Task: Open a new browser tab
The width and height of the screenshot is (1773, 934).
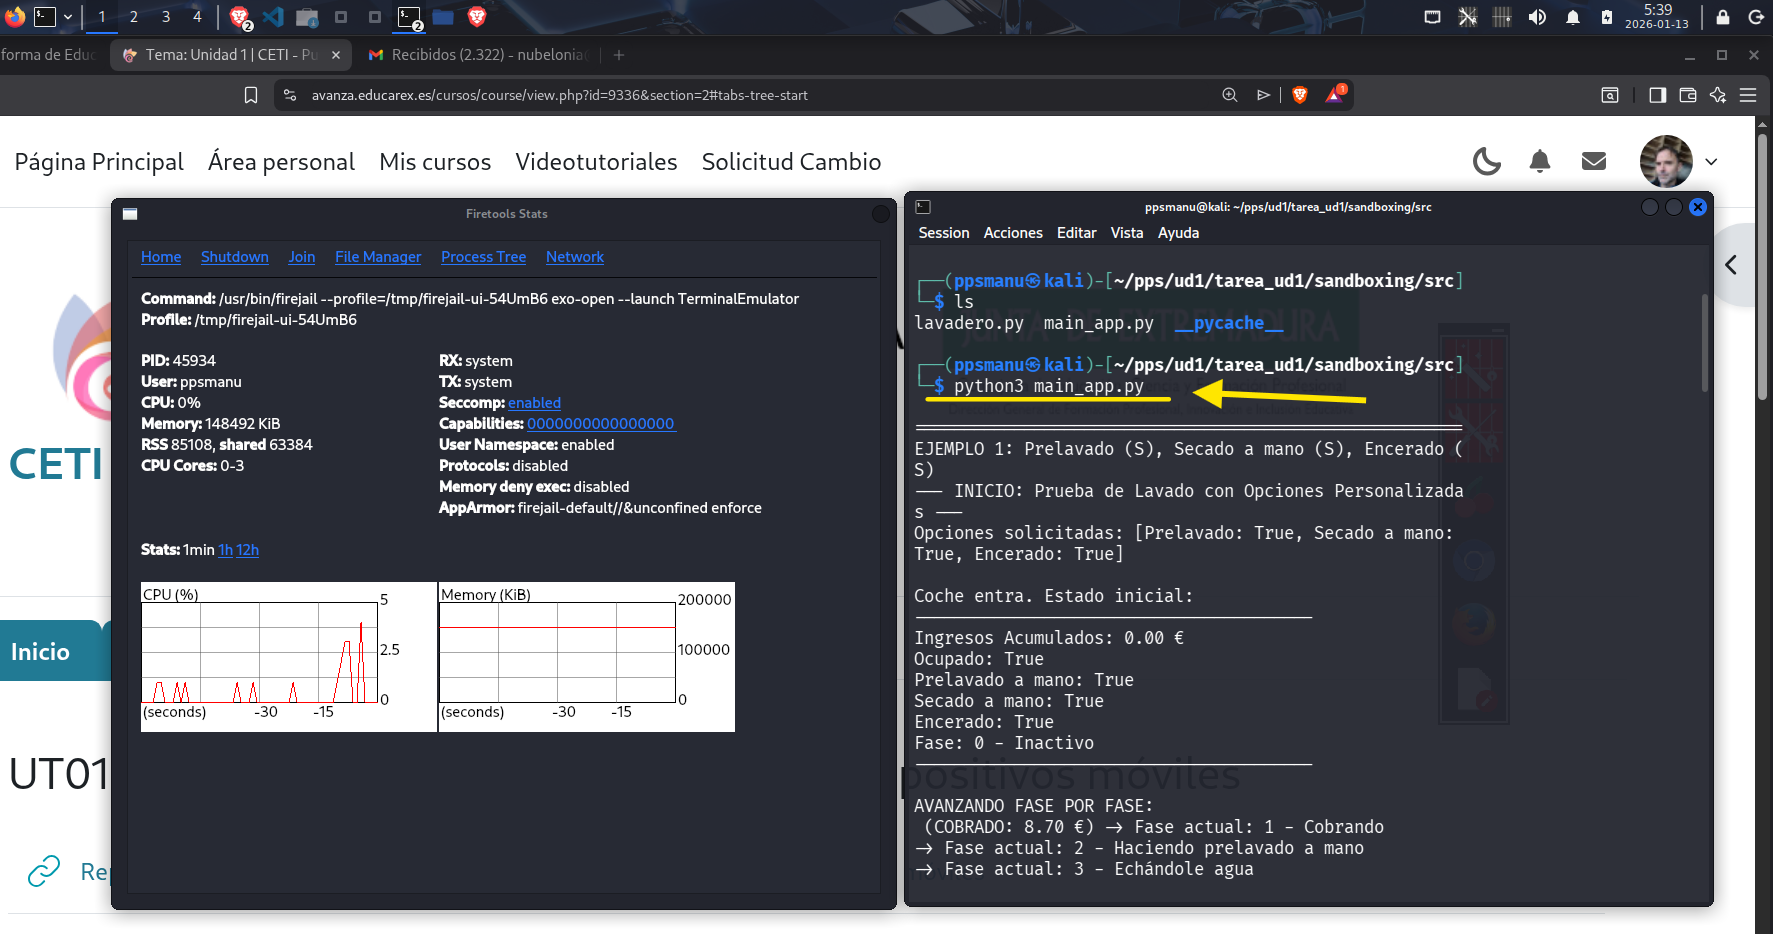Action: (619, 55)
